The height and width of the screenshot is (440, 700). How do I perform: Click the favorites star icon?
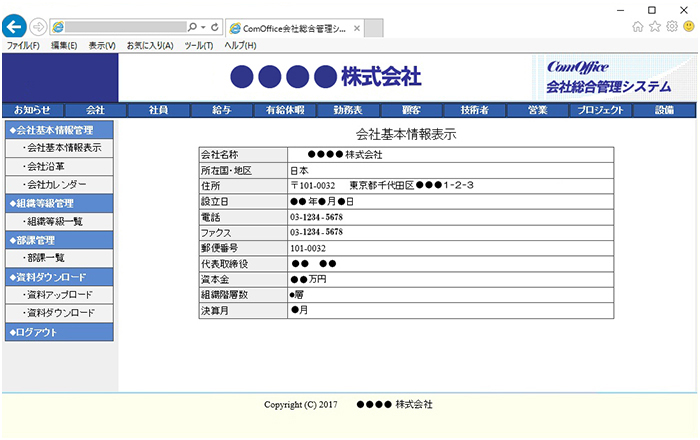tap(655, 27)
